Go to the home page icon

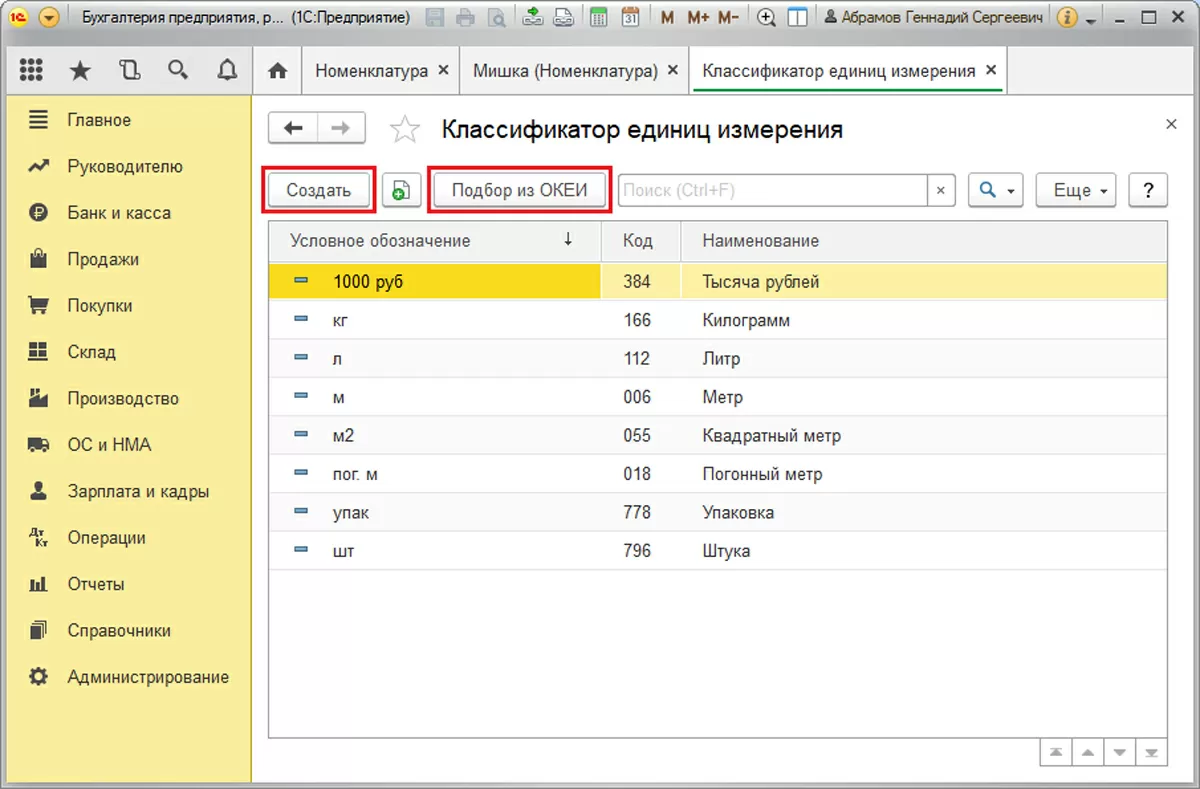pyautogui.click(x=278, y=71)
